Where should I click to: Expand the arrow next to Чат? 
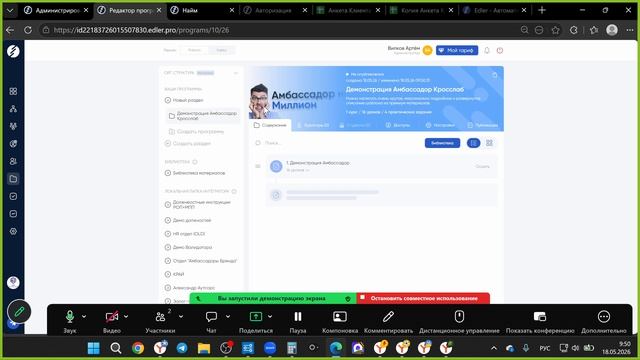pos(228,316)
